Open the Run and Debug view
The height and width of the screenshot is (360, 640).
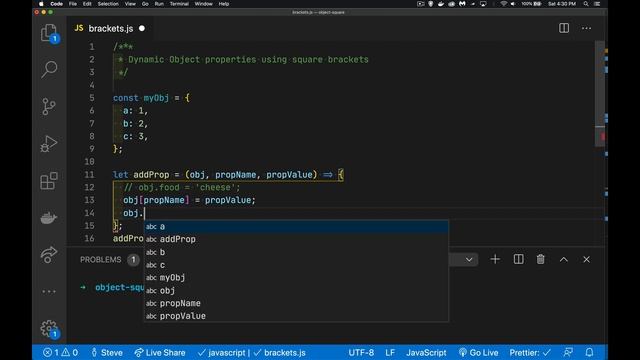pyautogui.click(x=49, y=144)
